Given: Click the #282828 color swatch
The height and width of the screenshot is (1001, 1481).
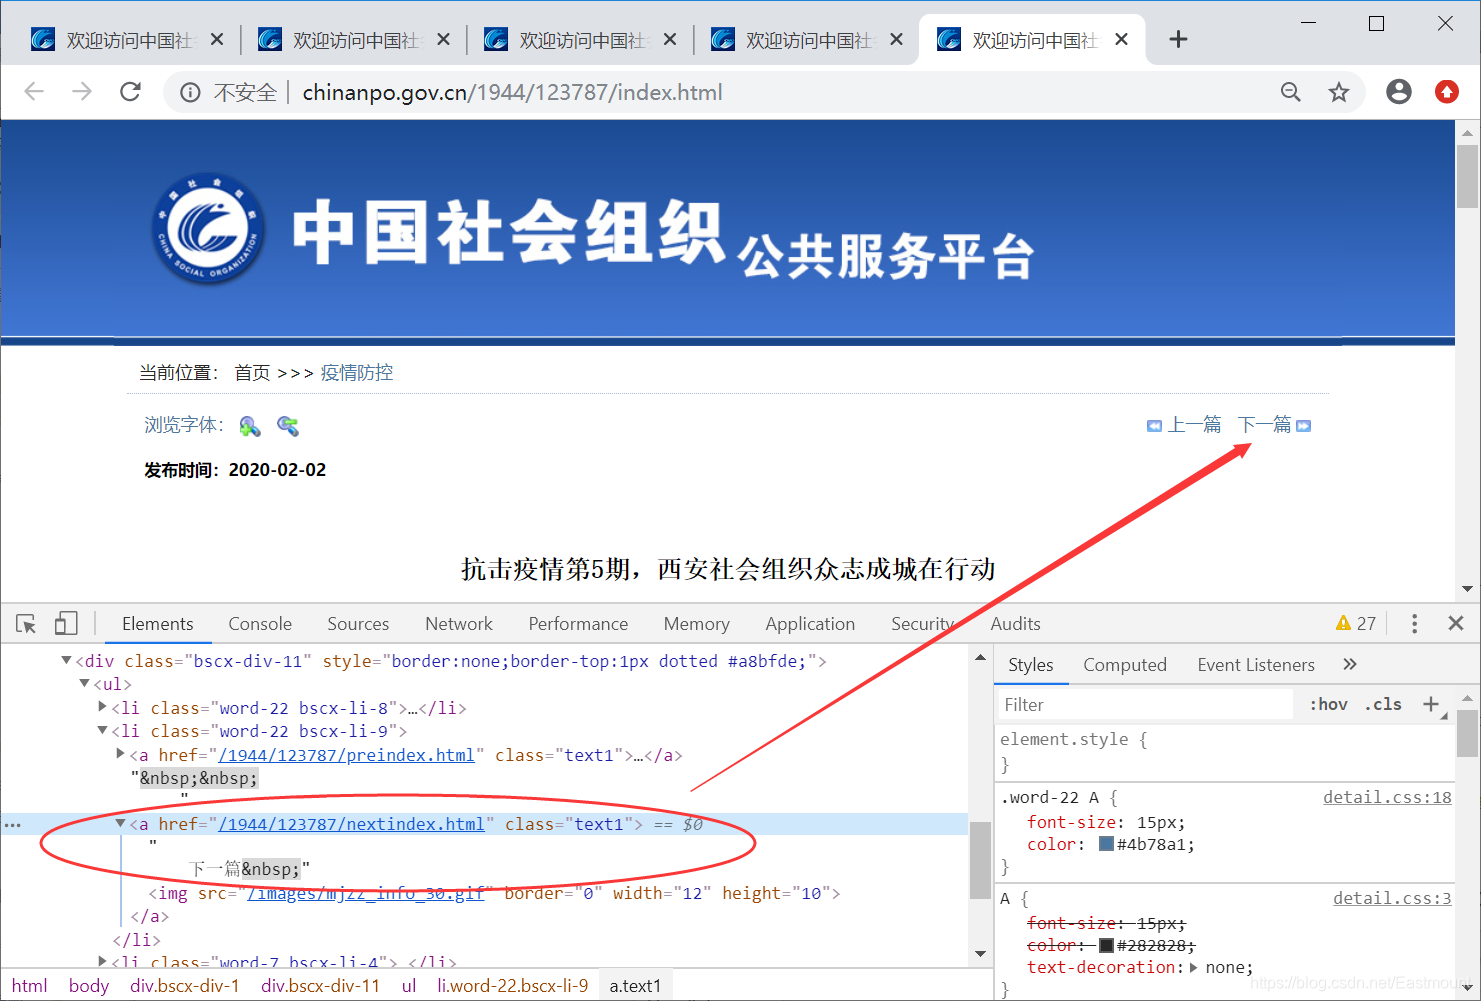Looking at the screenshot, I should click(x=1106, y=945).
